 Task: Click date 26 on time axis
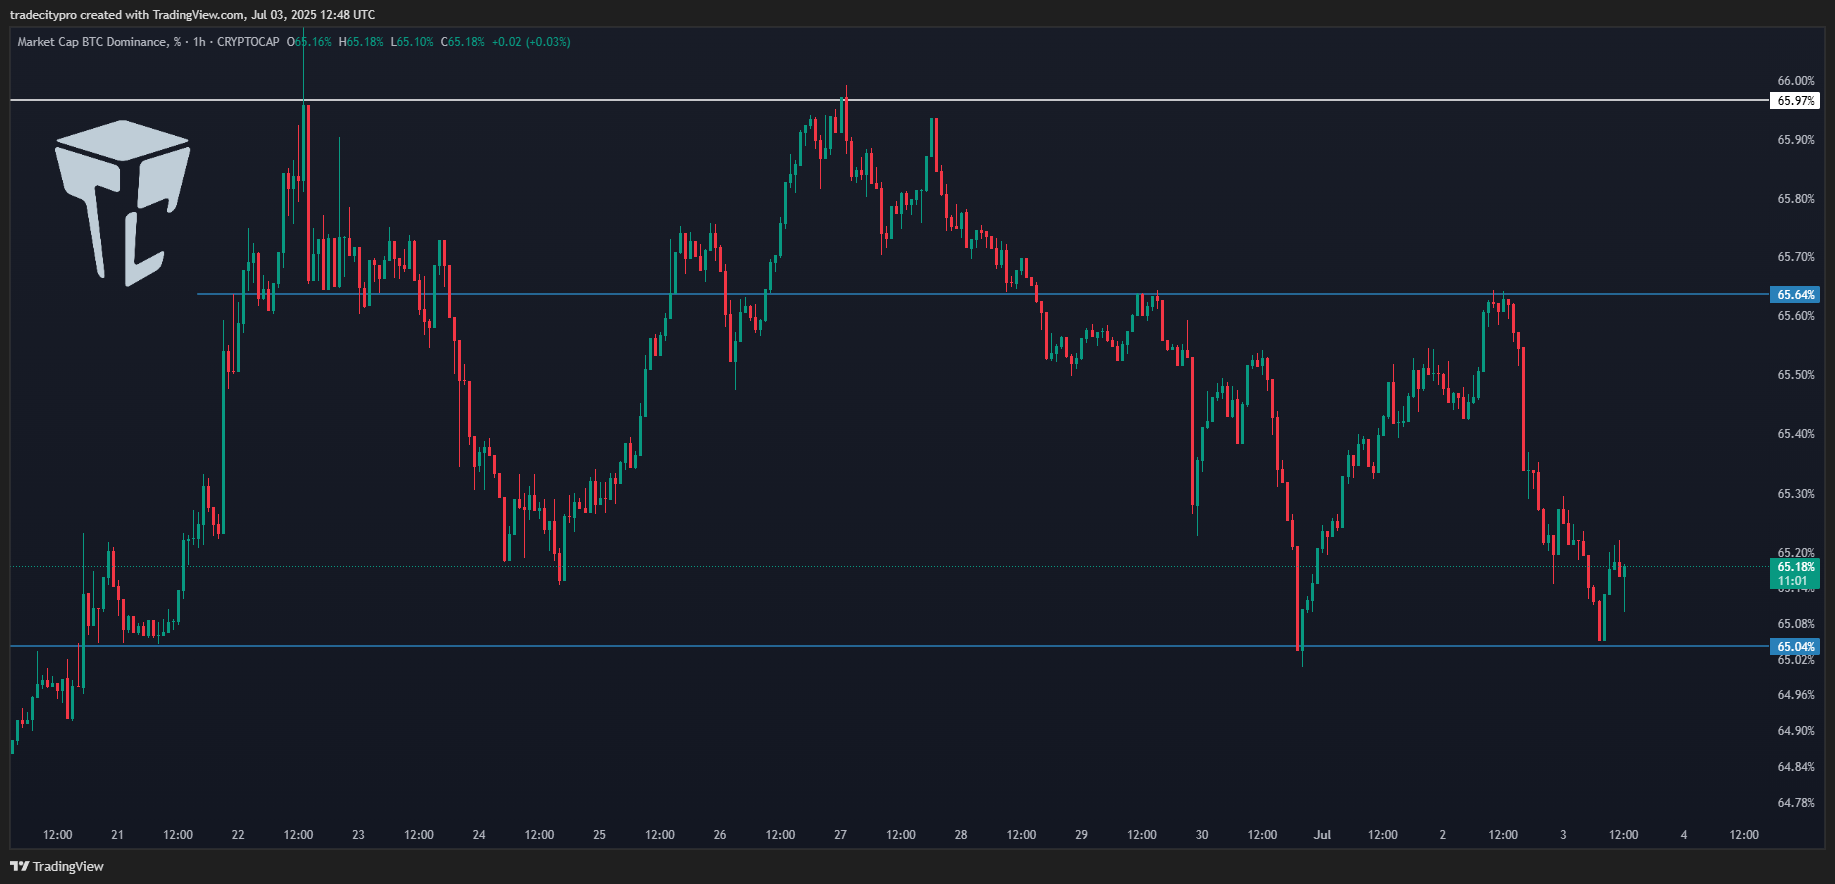tap(720, 835)
